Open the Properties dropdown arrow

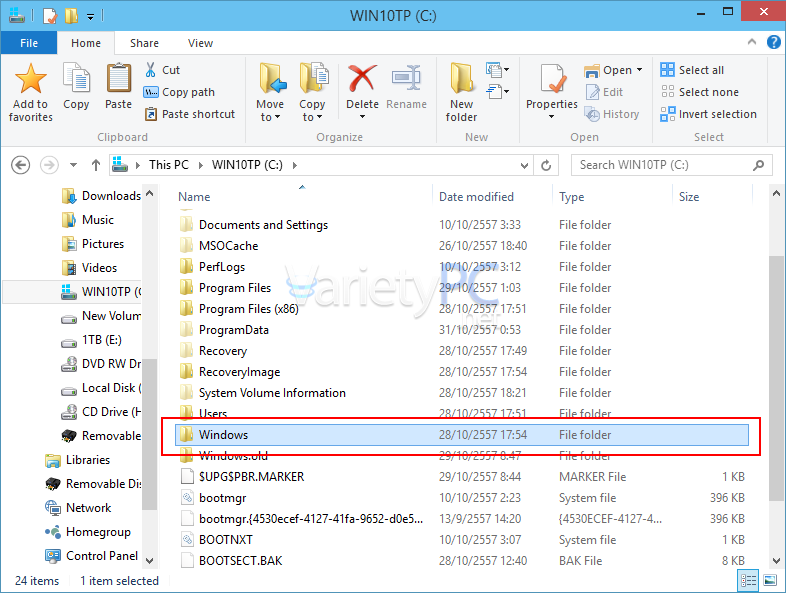[551, 117]
